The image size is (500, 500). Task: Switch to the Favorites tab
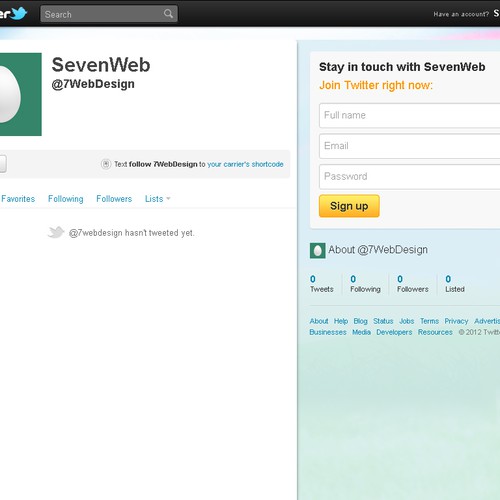coord(18,199)
